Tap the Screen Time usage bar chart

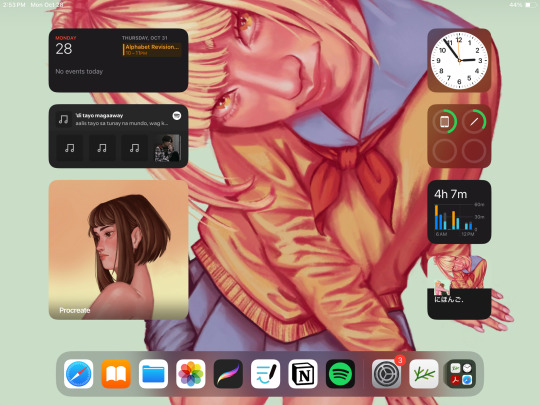point(459,219)
